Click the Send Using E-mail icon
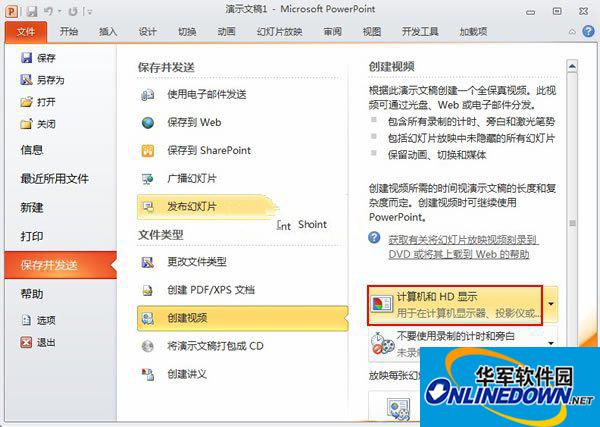The height and width of the screenshot is (427, 600). tap(148, 95)
